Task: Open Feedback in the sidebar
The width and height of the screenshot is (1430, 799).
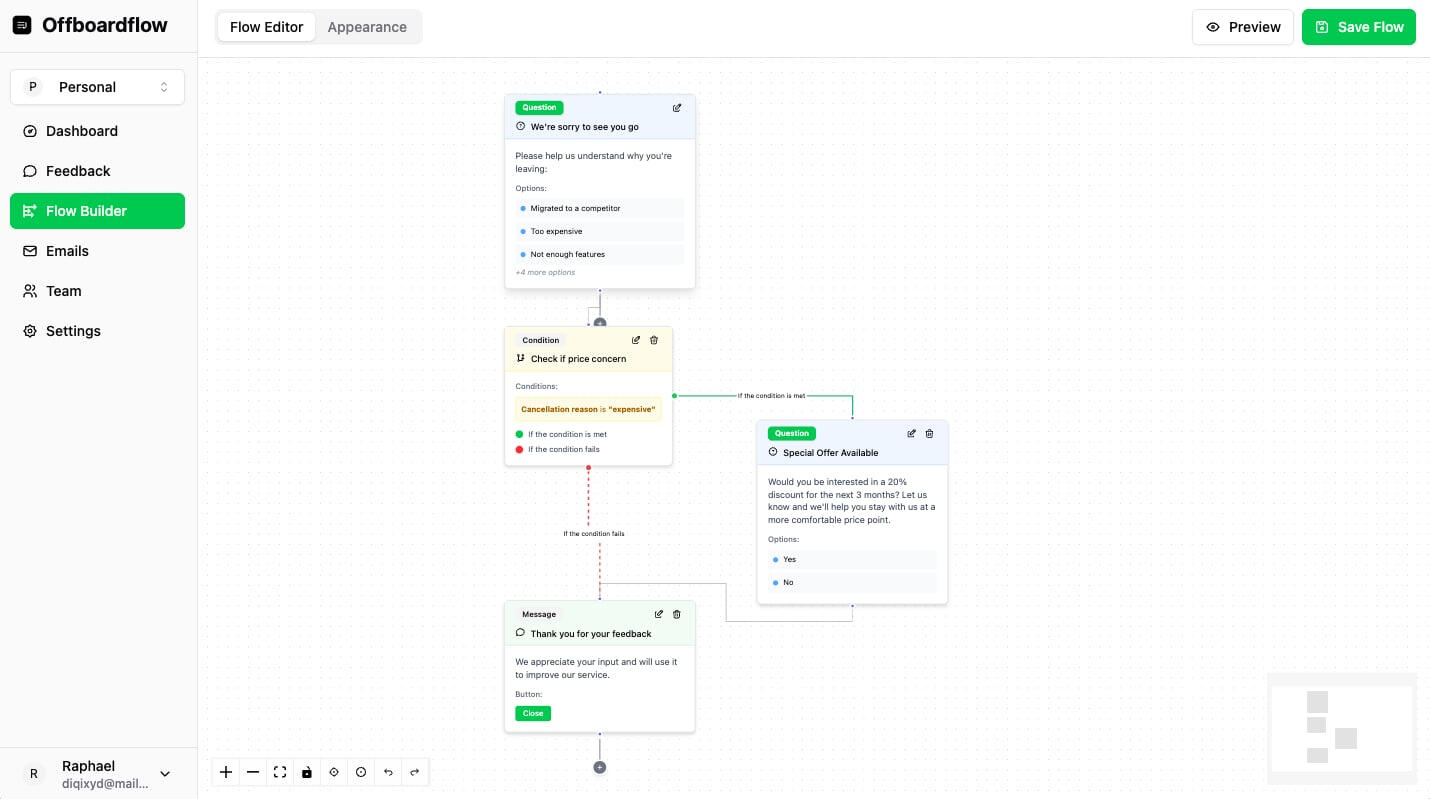Action: pos(78,171)
